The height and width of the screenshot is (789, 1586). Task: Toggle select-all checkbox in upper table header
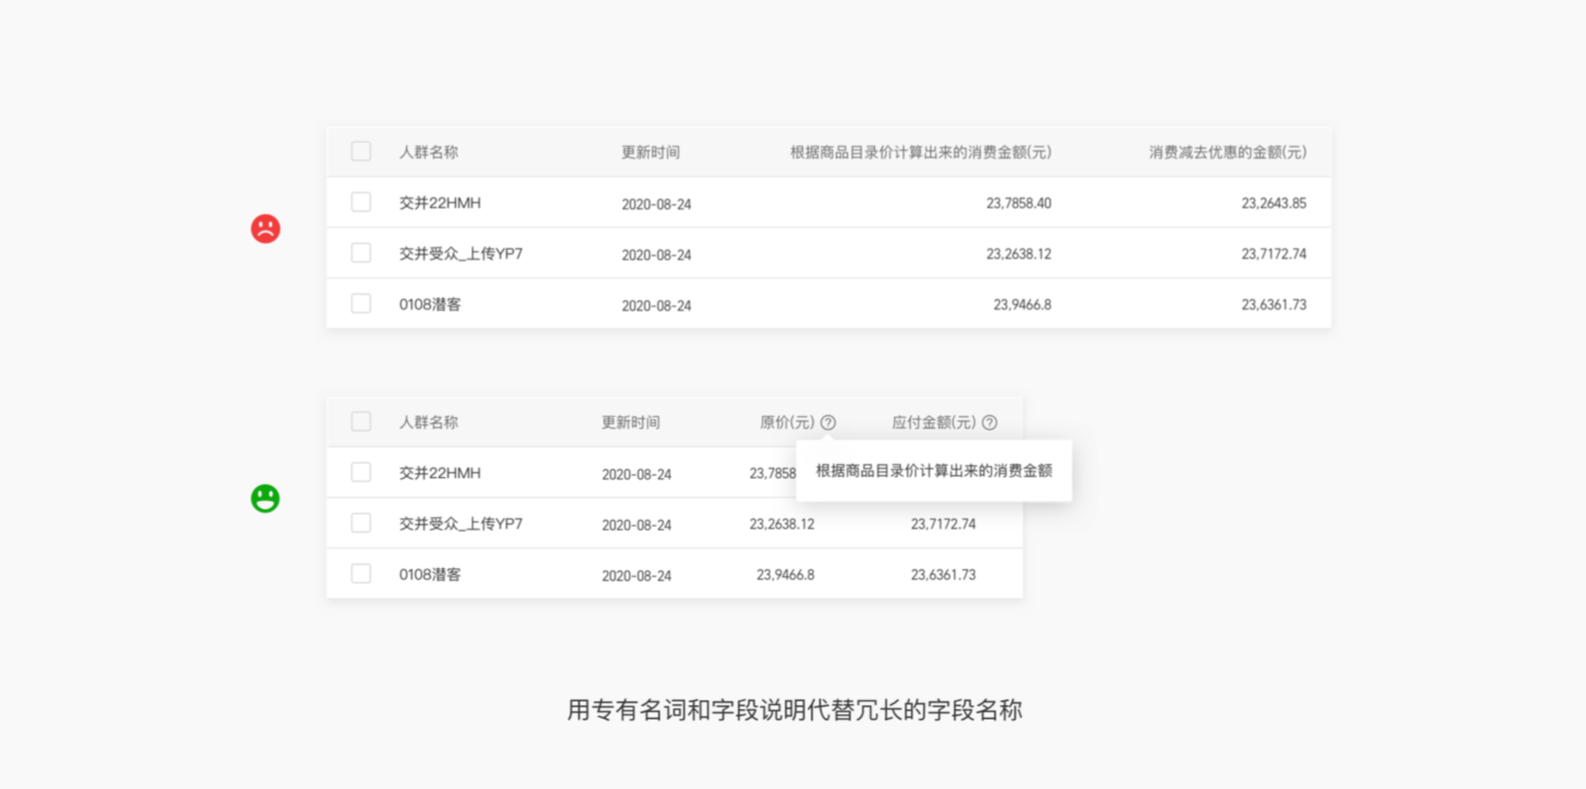pos(361,151)
